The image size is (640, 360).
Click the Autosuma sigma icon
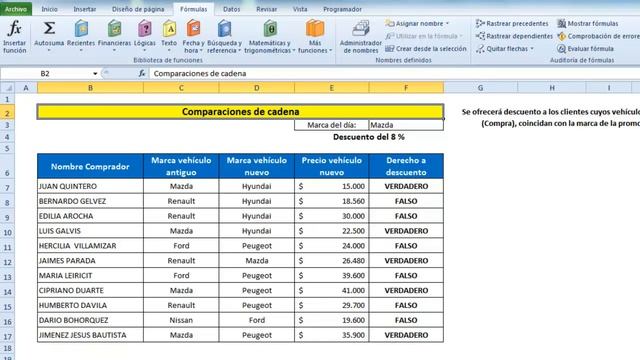point(49,28)
